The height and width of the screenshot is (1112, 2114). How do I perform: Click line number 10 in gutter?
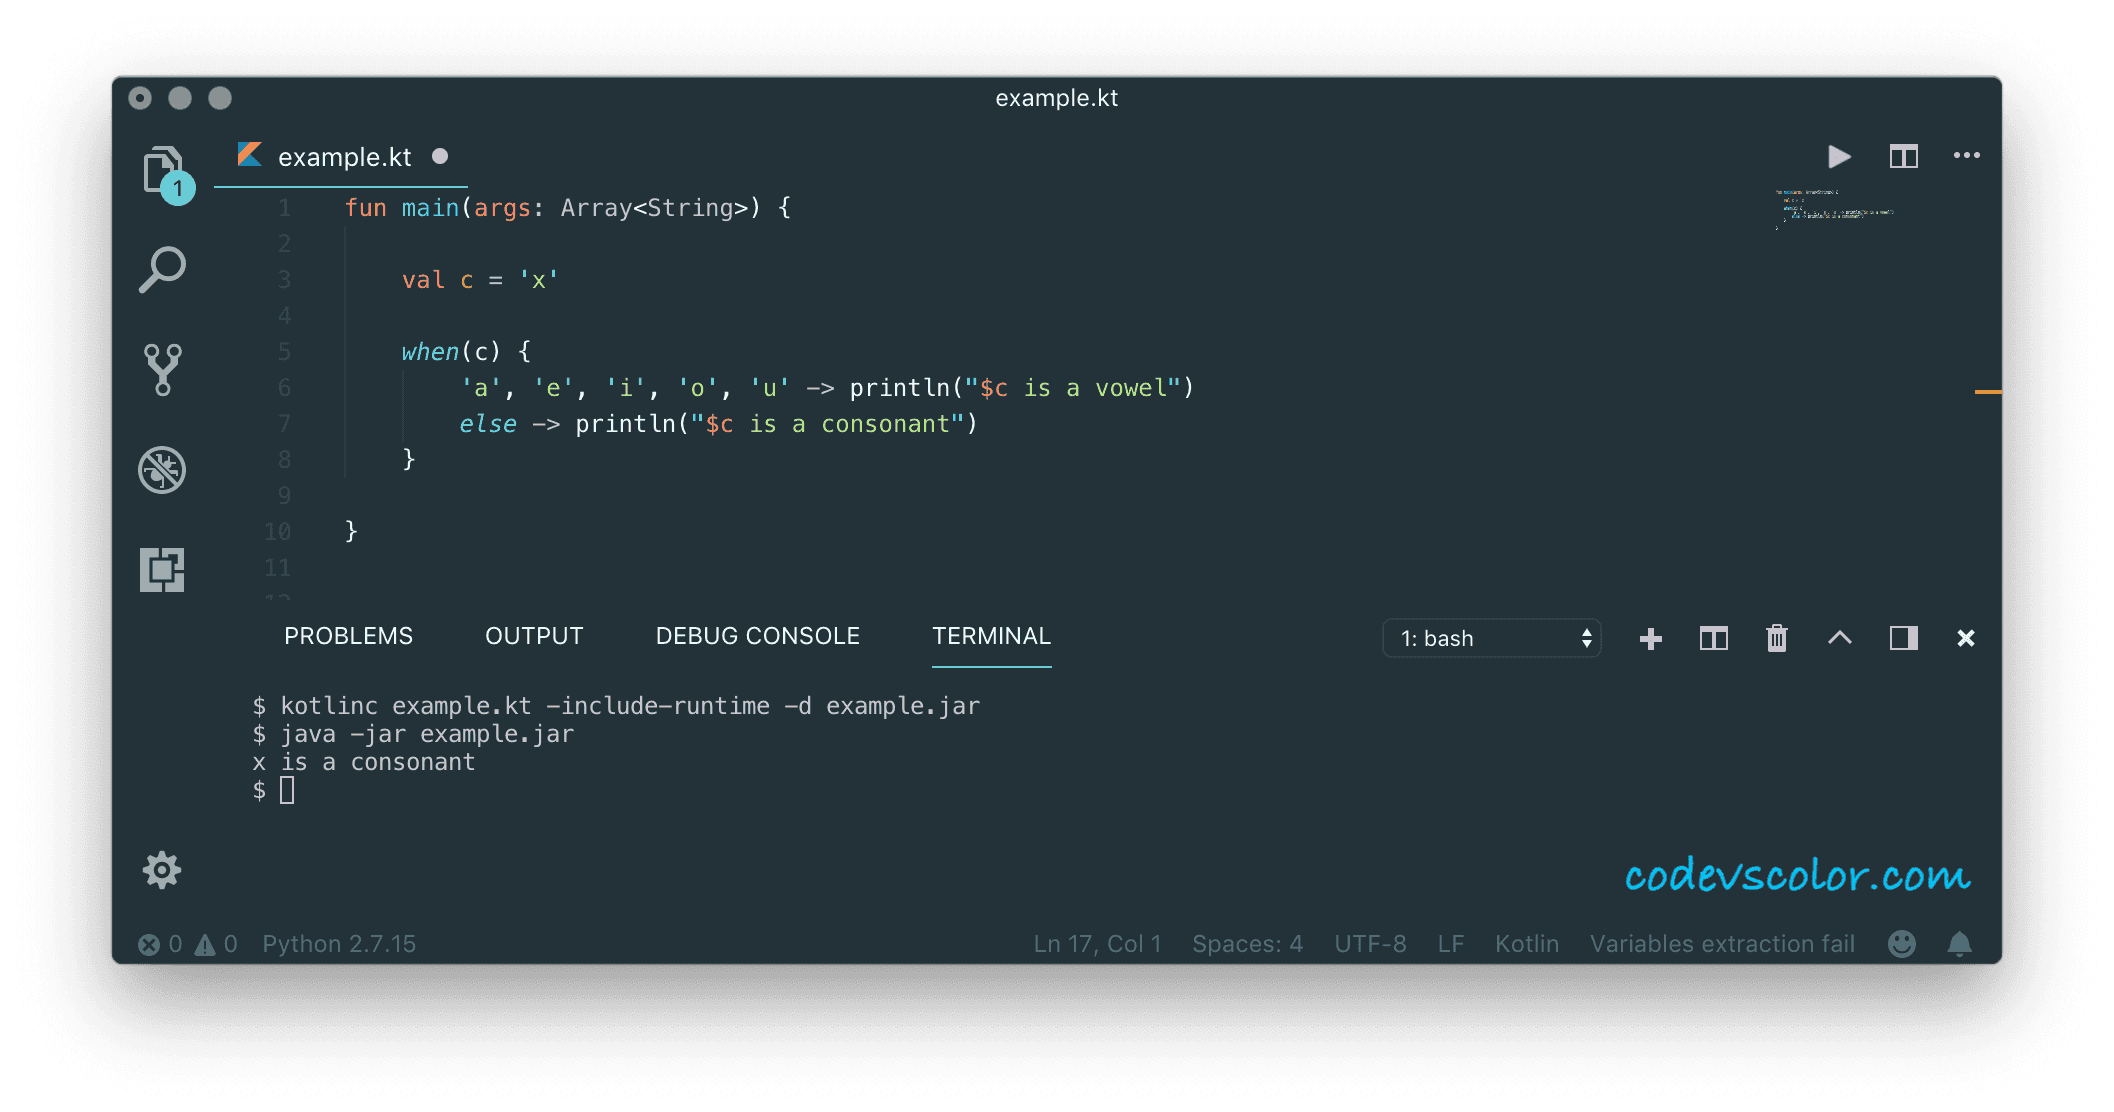pyautogui.click(x=277, y=532)
